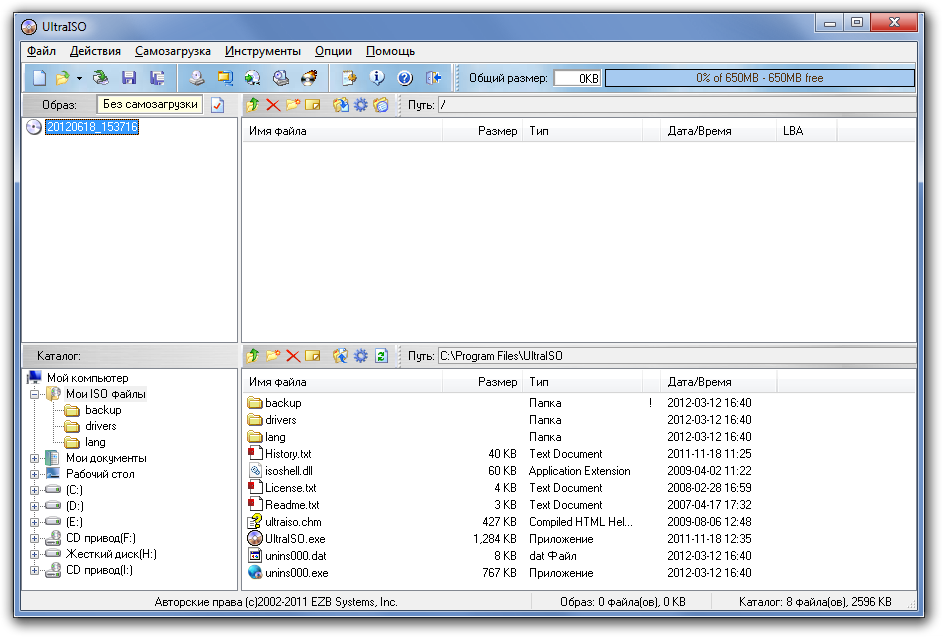
Task: Click the Без самозагрузки button
Action: point(150,104)
